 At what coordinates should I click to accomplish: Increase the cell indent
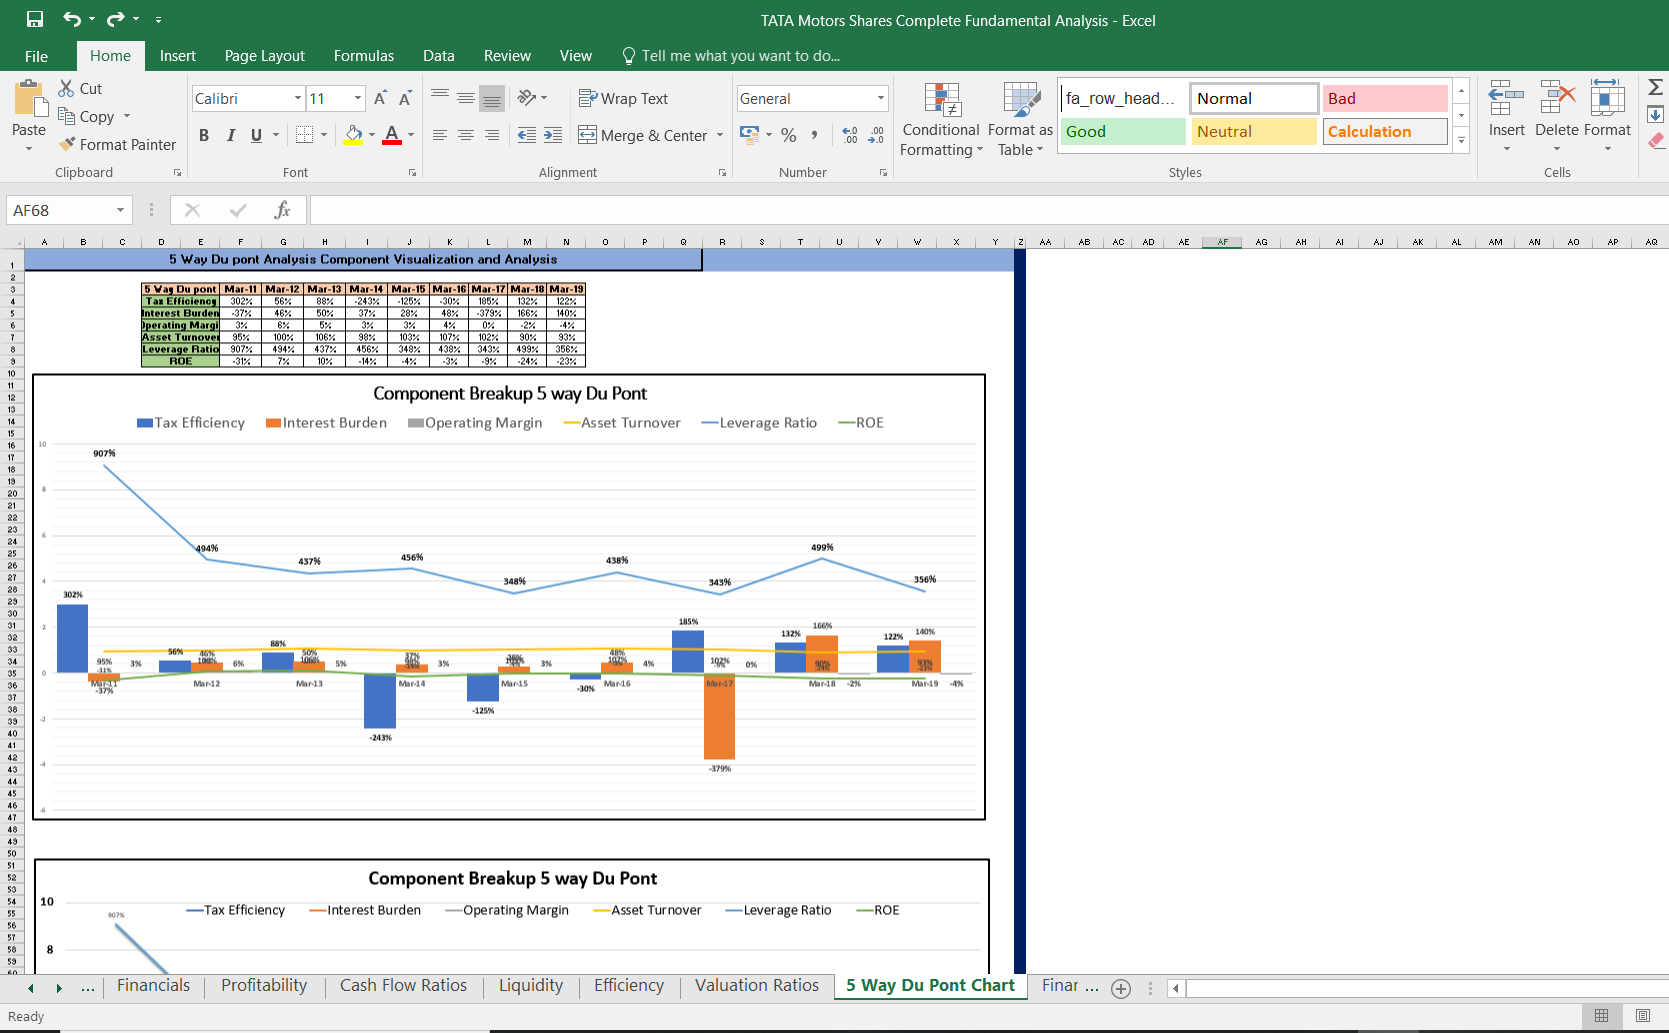pos(553,135)
